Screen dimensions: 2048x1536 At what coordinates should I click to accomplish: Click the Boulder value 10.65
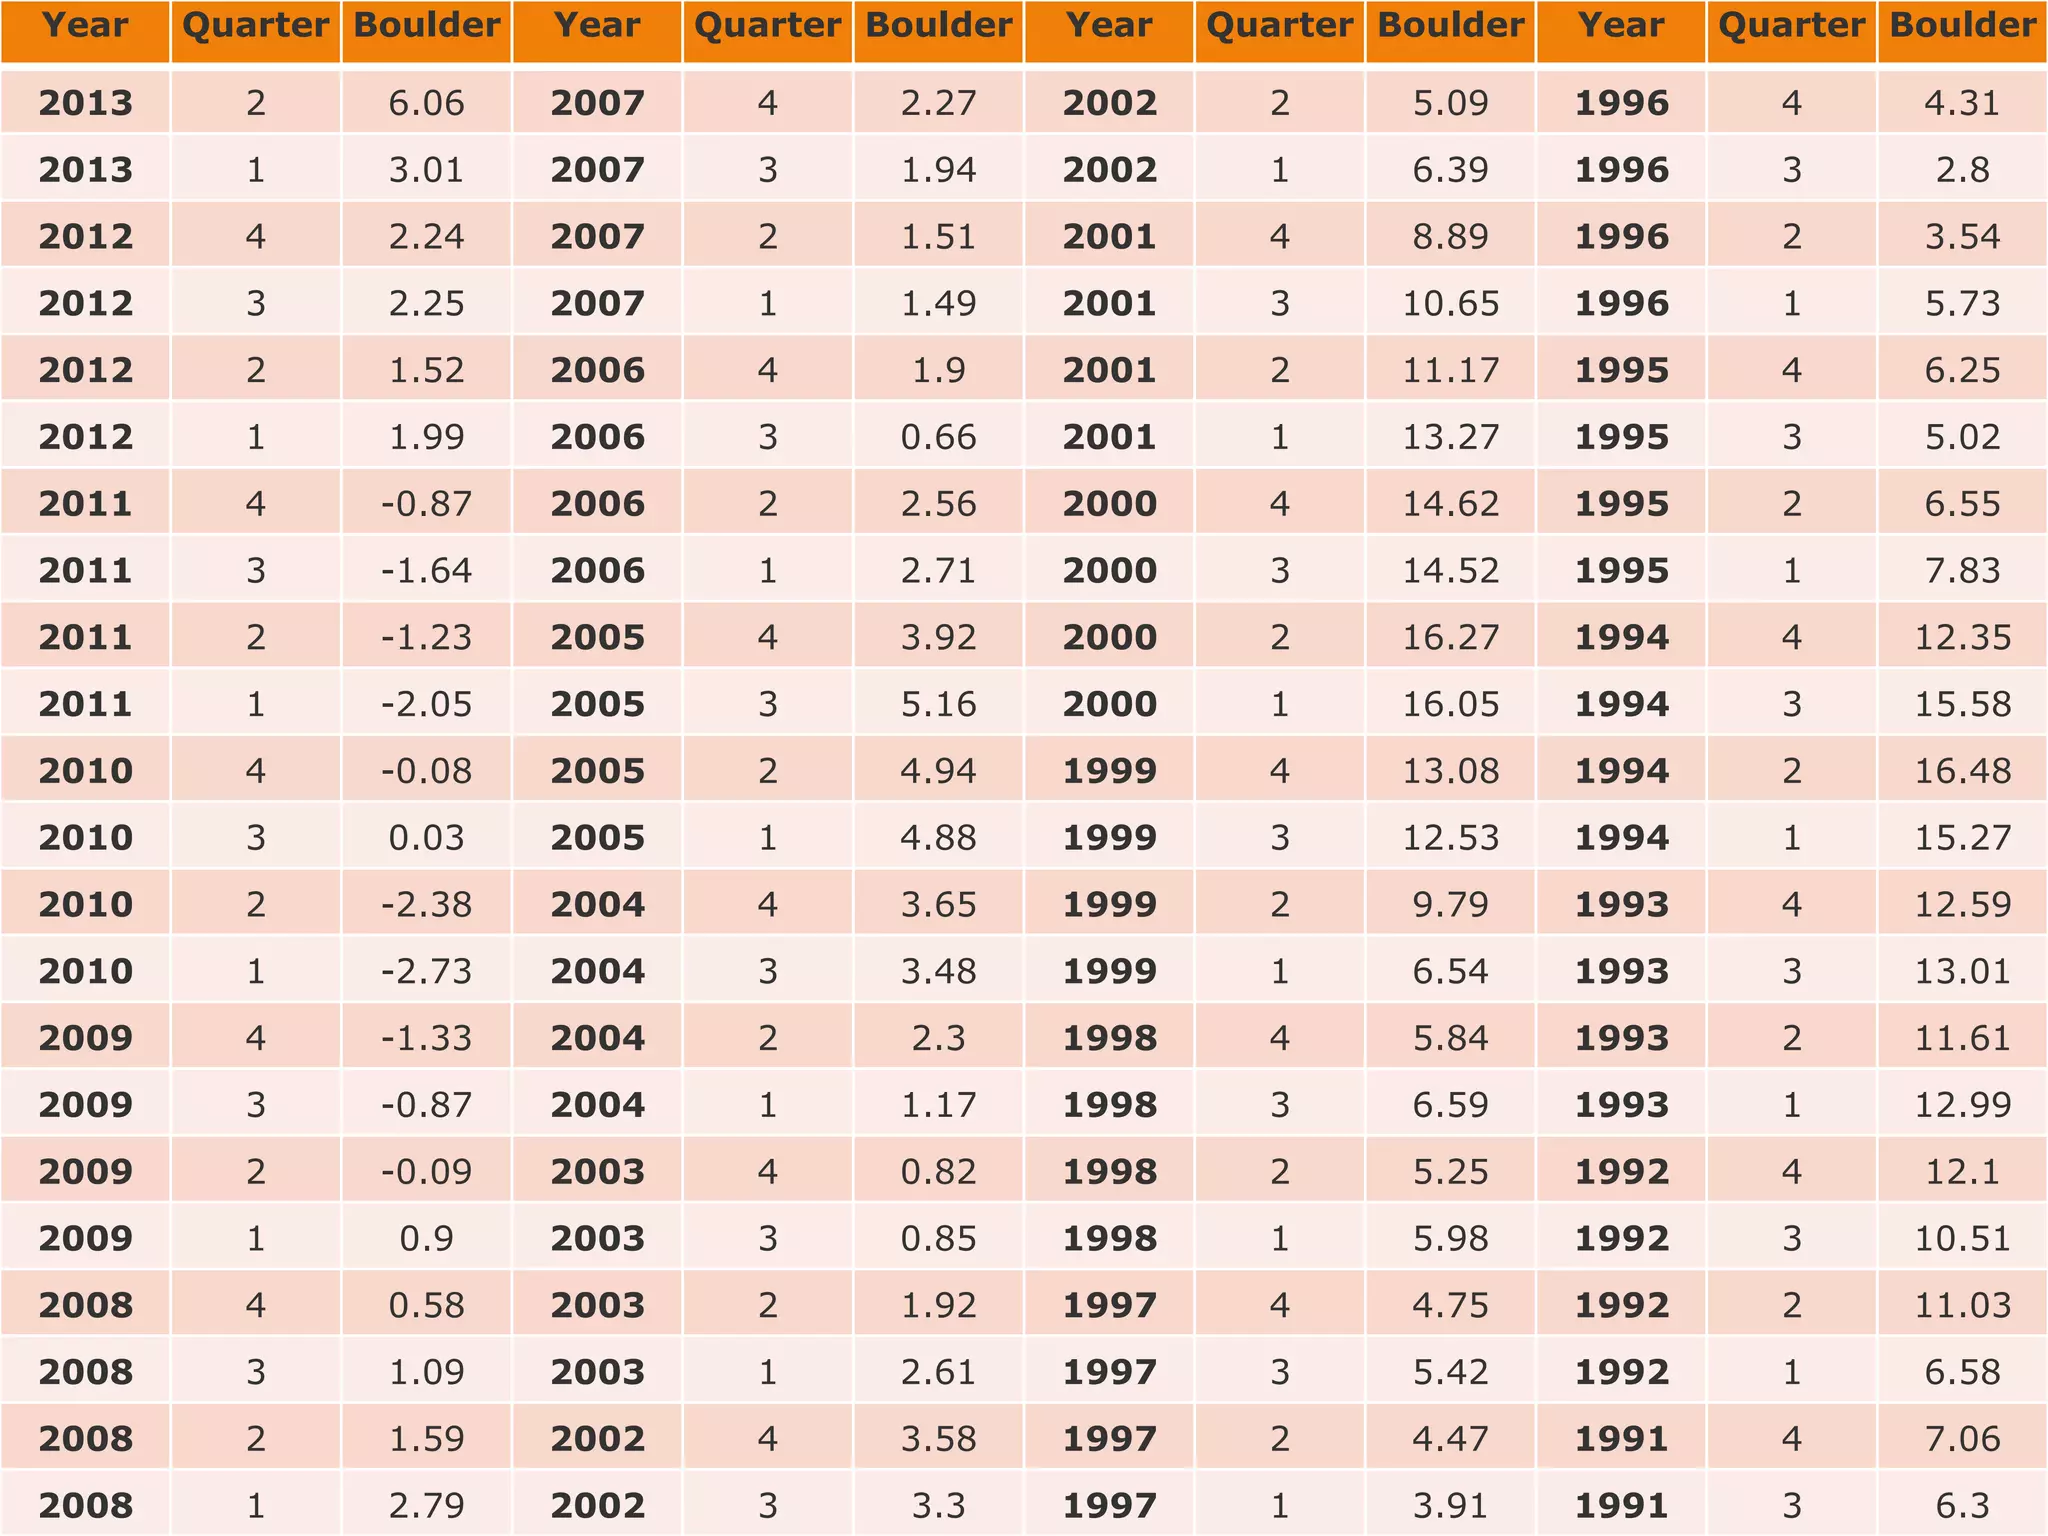pyautogui.click(x=1450, y=303)
